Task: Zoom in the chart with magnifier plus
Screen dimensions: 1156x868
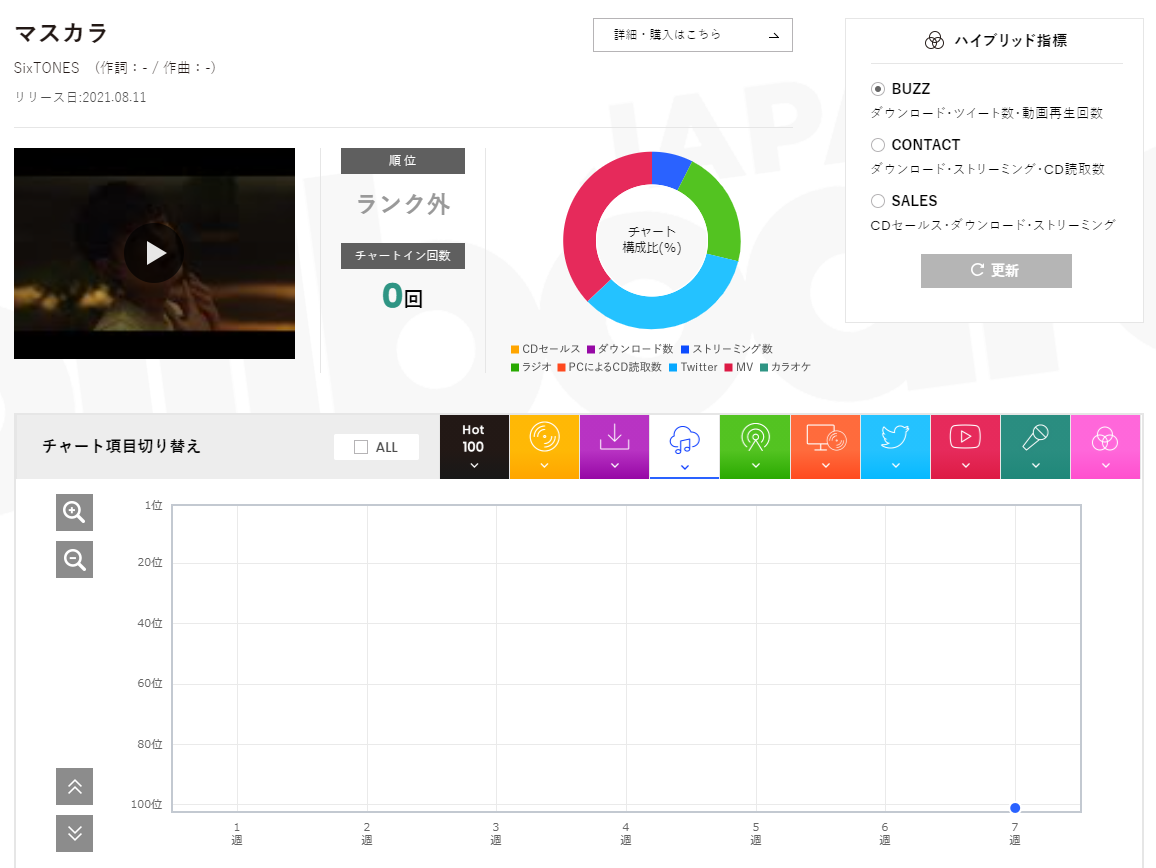Action: (74, 513)
